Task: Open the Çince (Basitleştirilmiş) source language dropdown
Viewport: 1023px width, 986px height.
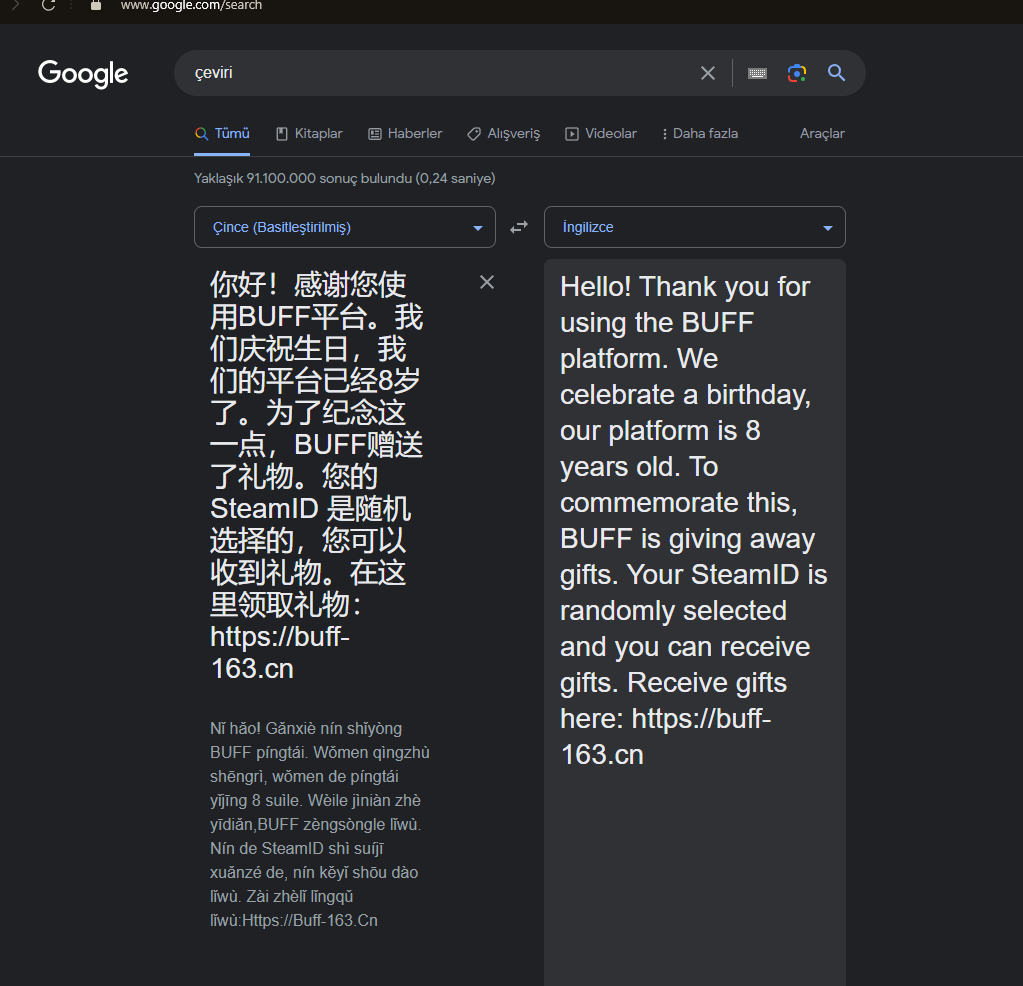Action: (344, 227)
